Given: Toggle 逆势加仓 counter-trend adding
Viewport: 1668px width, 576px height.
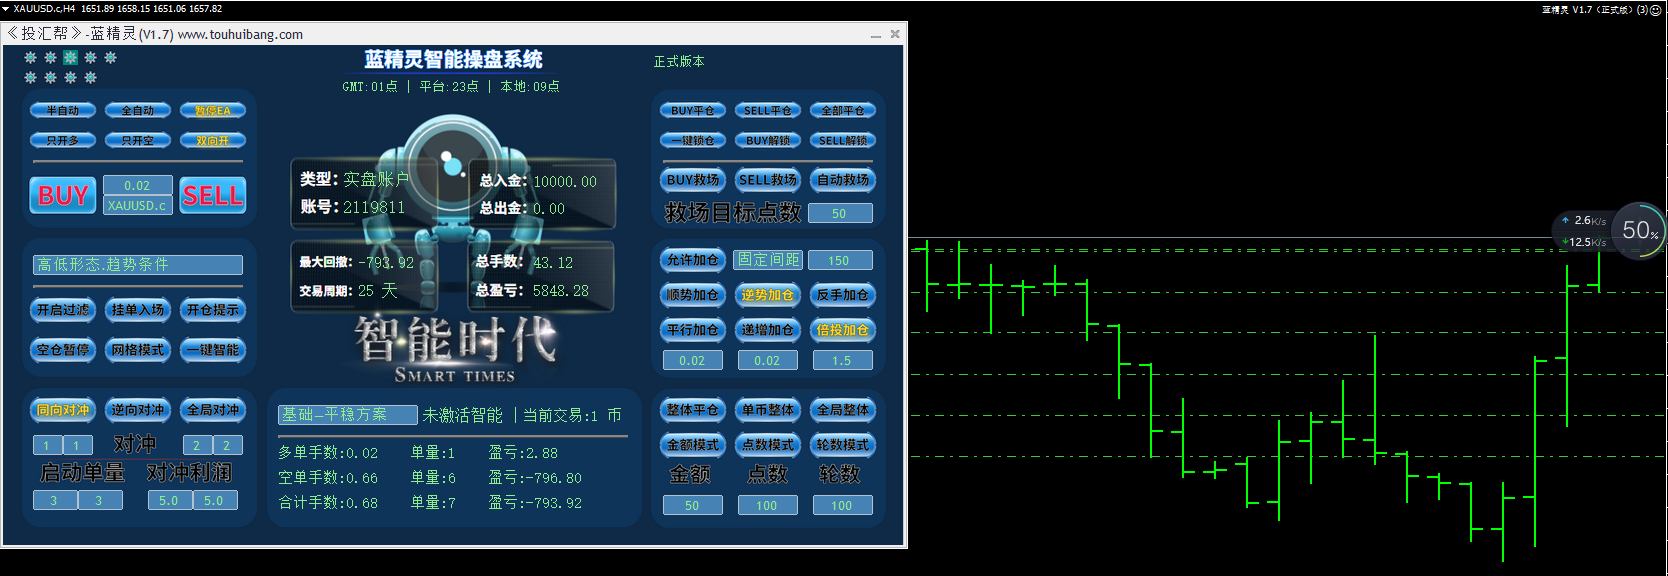Looking at the screenshot, I should click(x=768, y=295).
